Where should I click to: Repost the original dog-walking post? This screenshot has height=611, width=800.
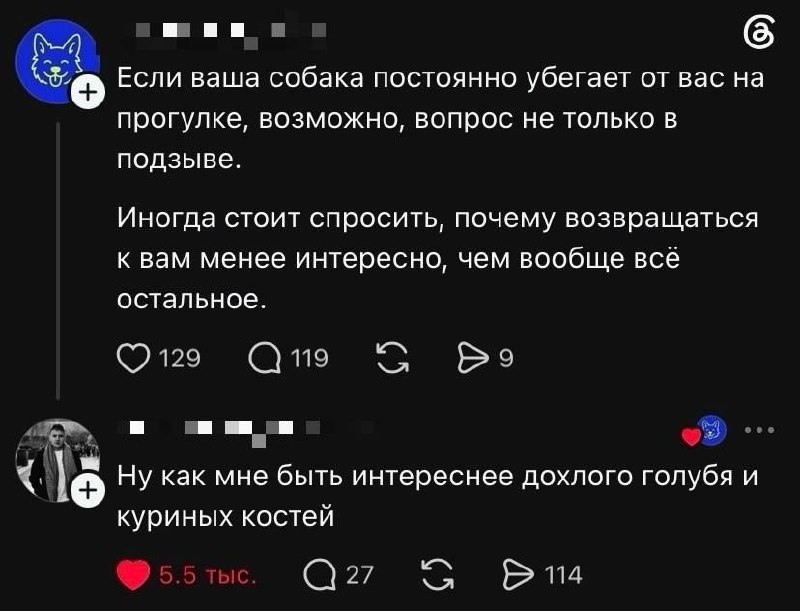click(392, 358)
